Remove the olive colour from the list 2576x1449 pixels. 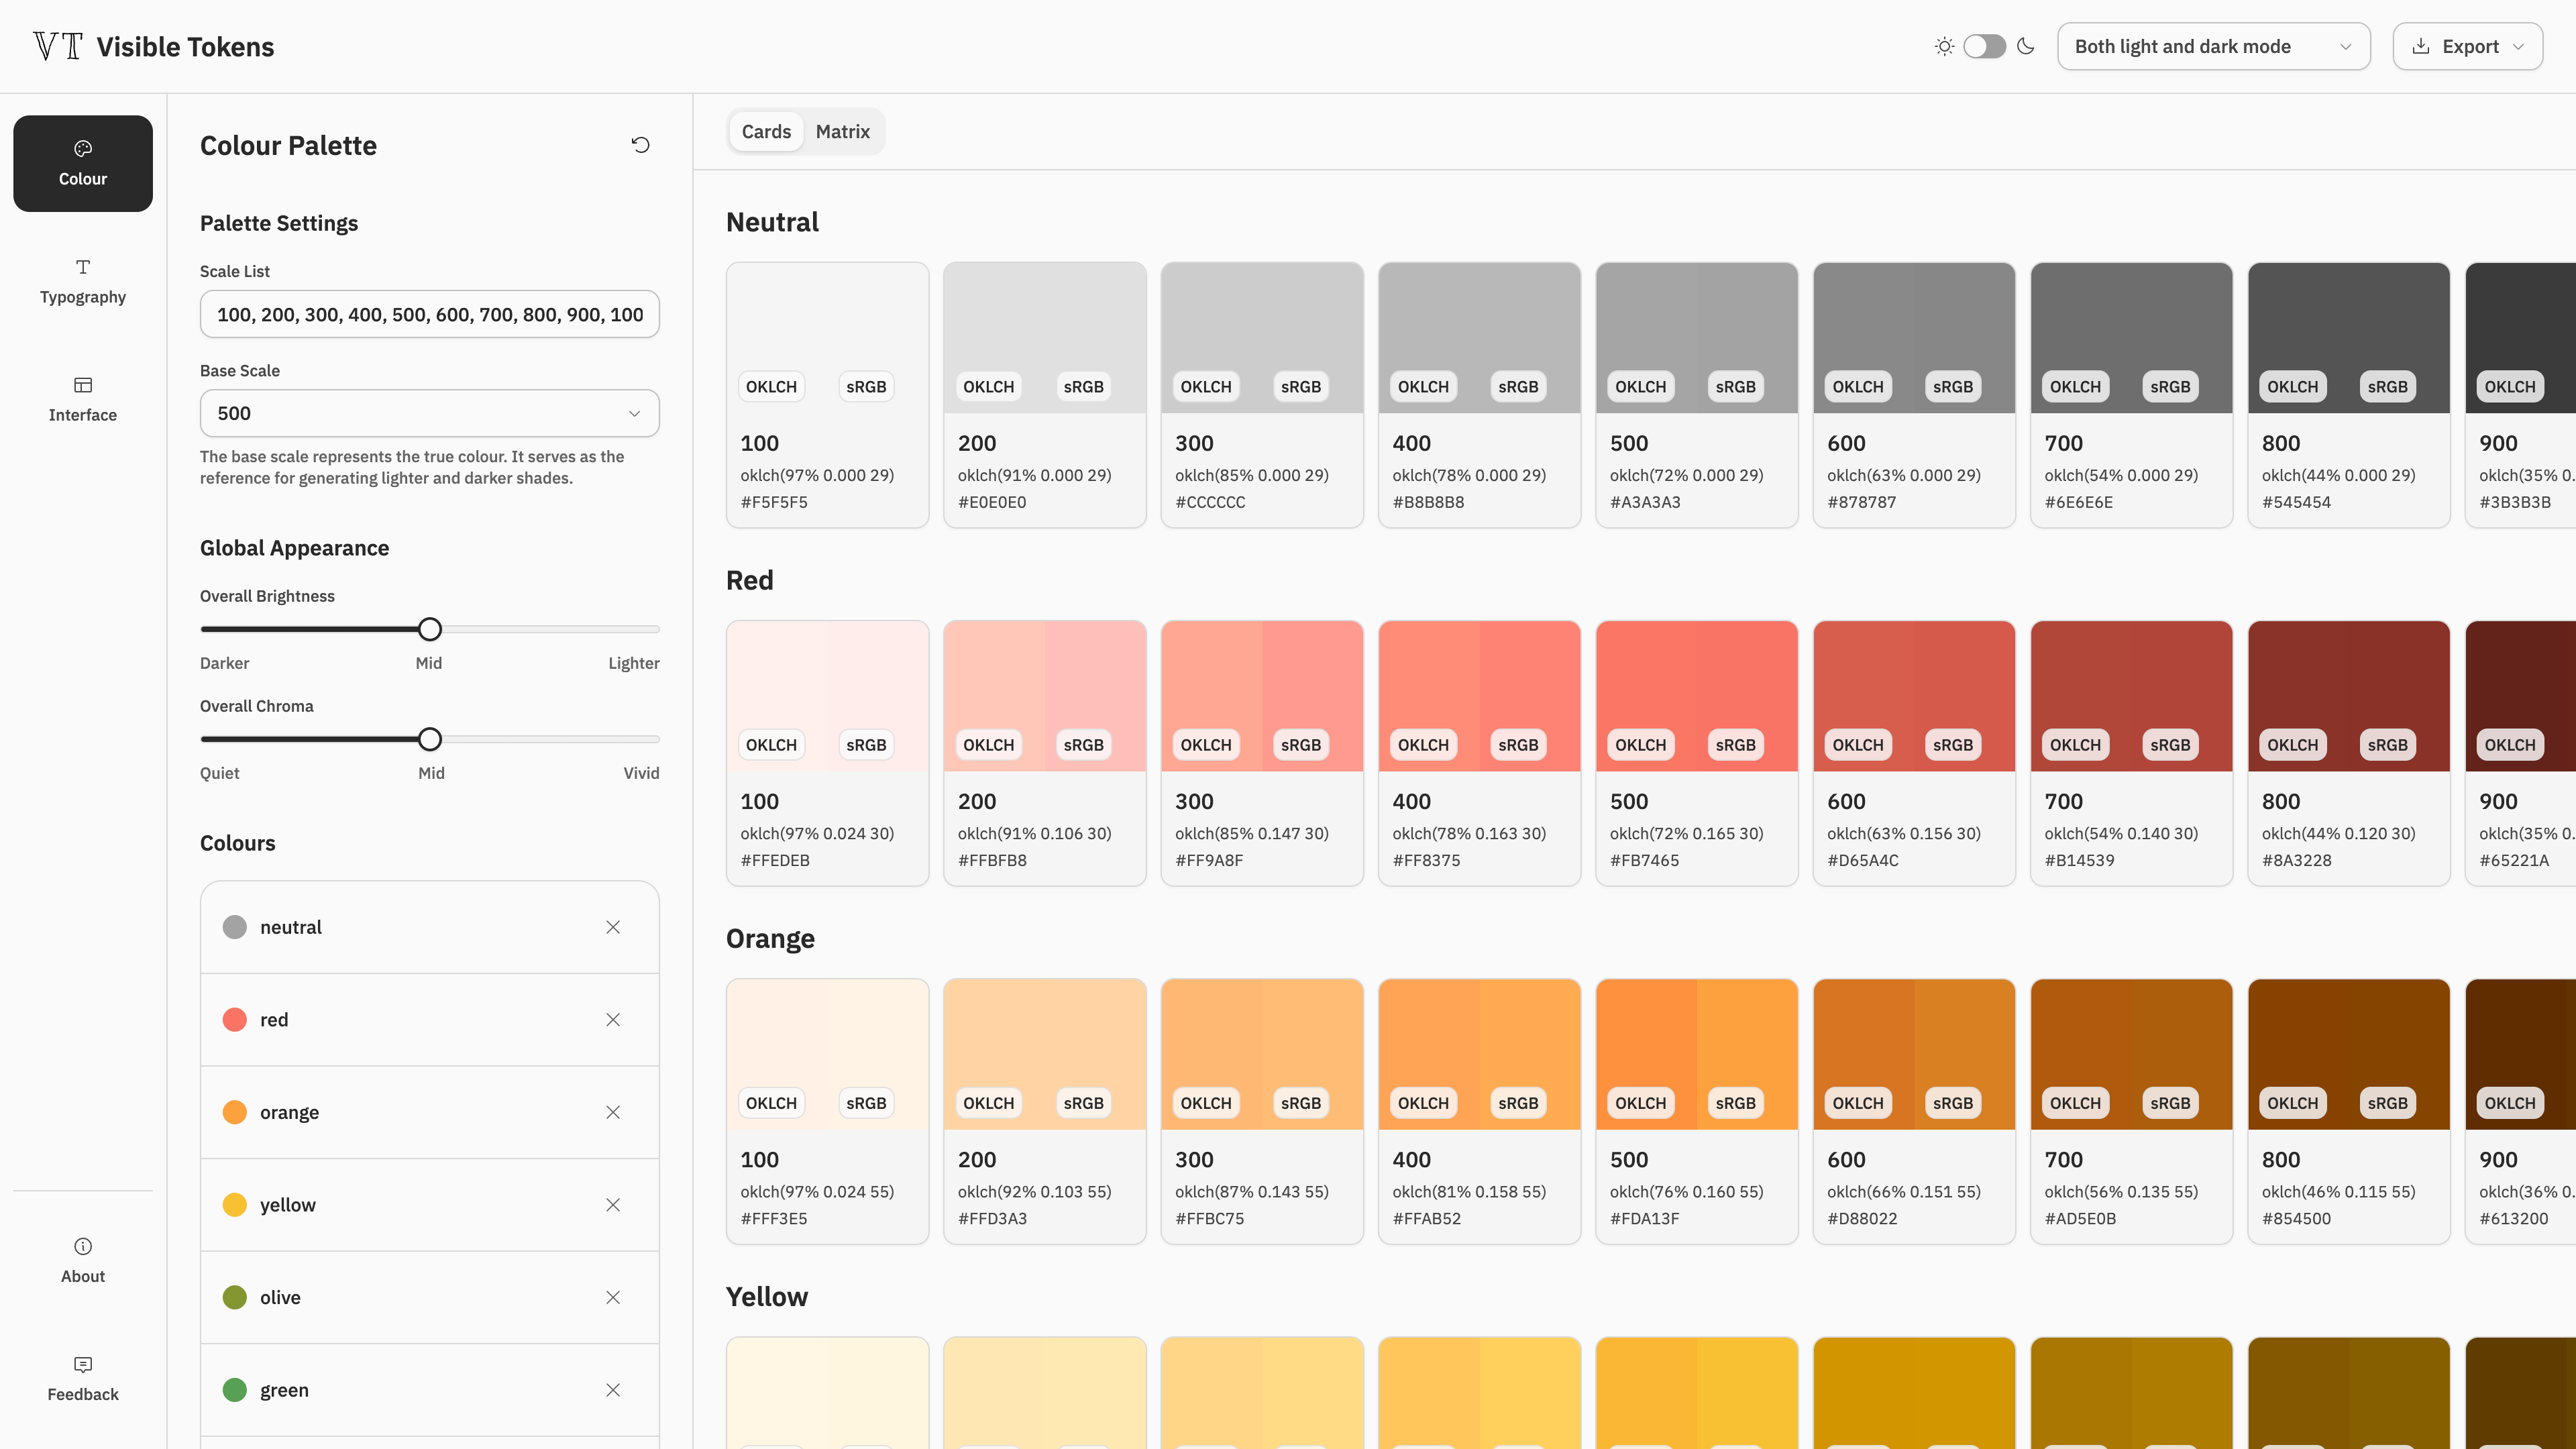point(613,1297)
